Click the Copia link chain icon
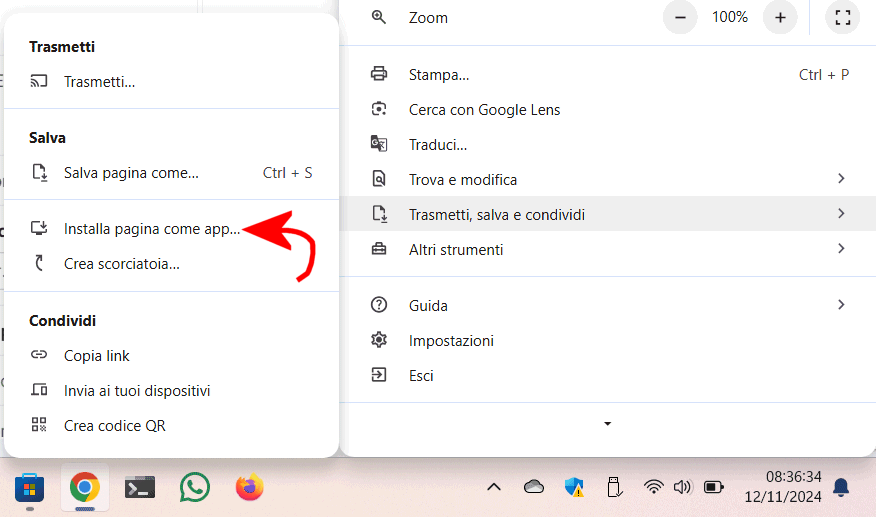 coord(39,354)
